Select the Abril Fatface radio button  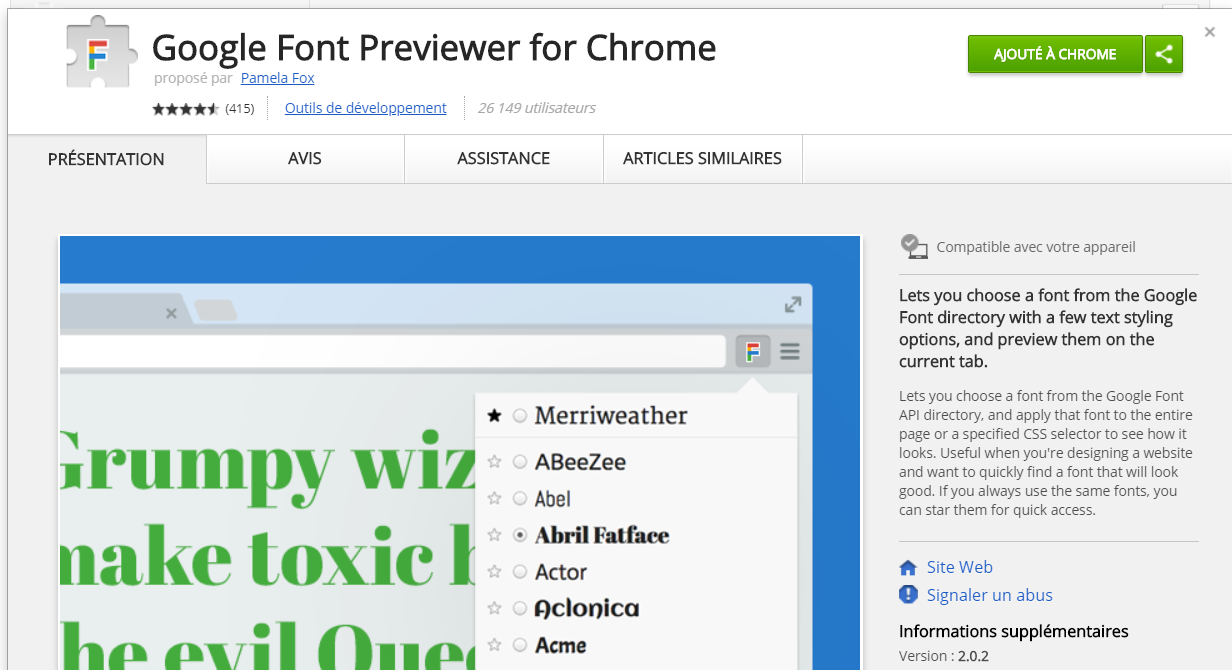520,535
